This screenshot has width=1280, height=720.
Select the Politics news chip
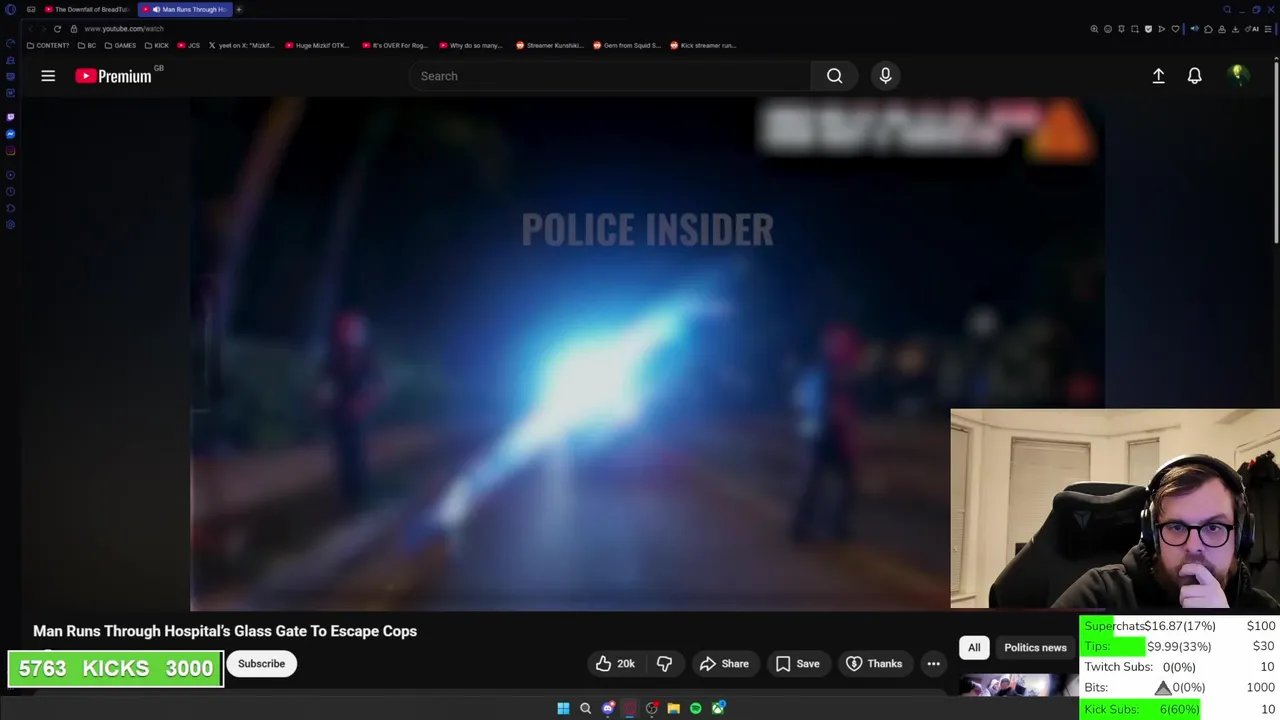pyautogui.click(x=1035, y=648)
